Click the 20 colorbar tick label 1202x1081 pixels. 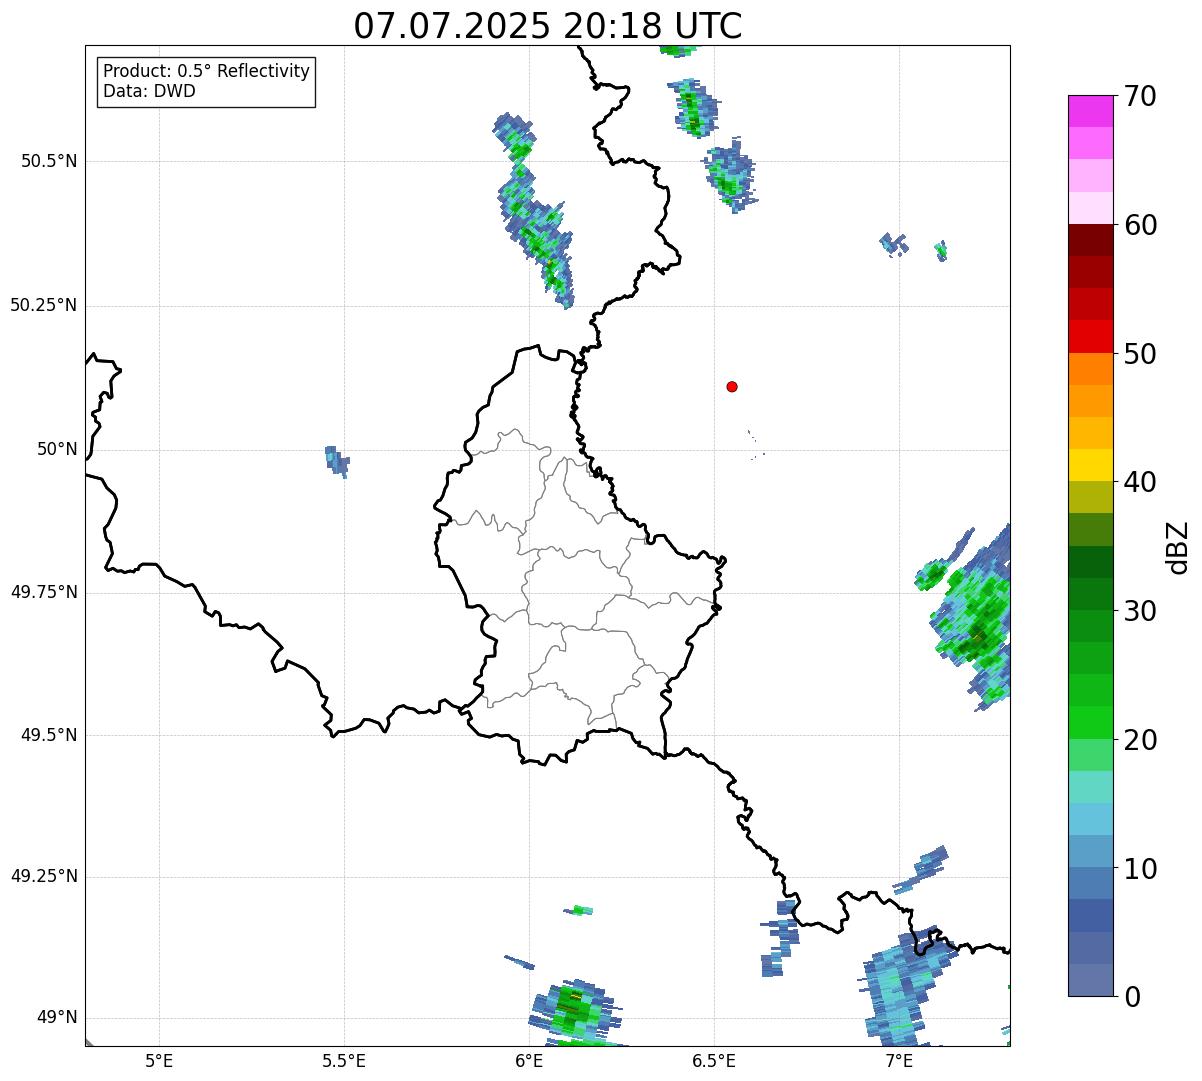click(x=1141, y=740)
